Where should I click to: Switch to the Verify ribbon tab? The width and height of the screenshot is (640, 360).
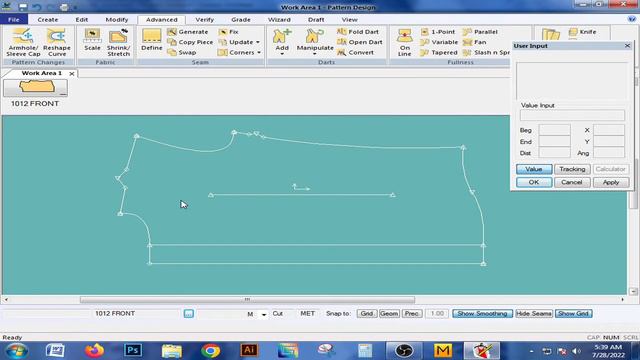pyautogui.click(x=204, y=20)
